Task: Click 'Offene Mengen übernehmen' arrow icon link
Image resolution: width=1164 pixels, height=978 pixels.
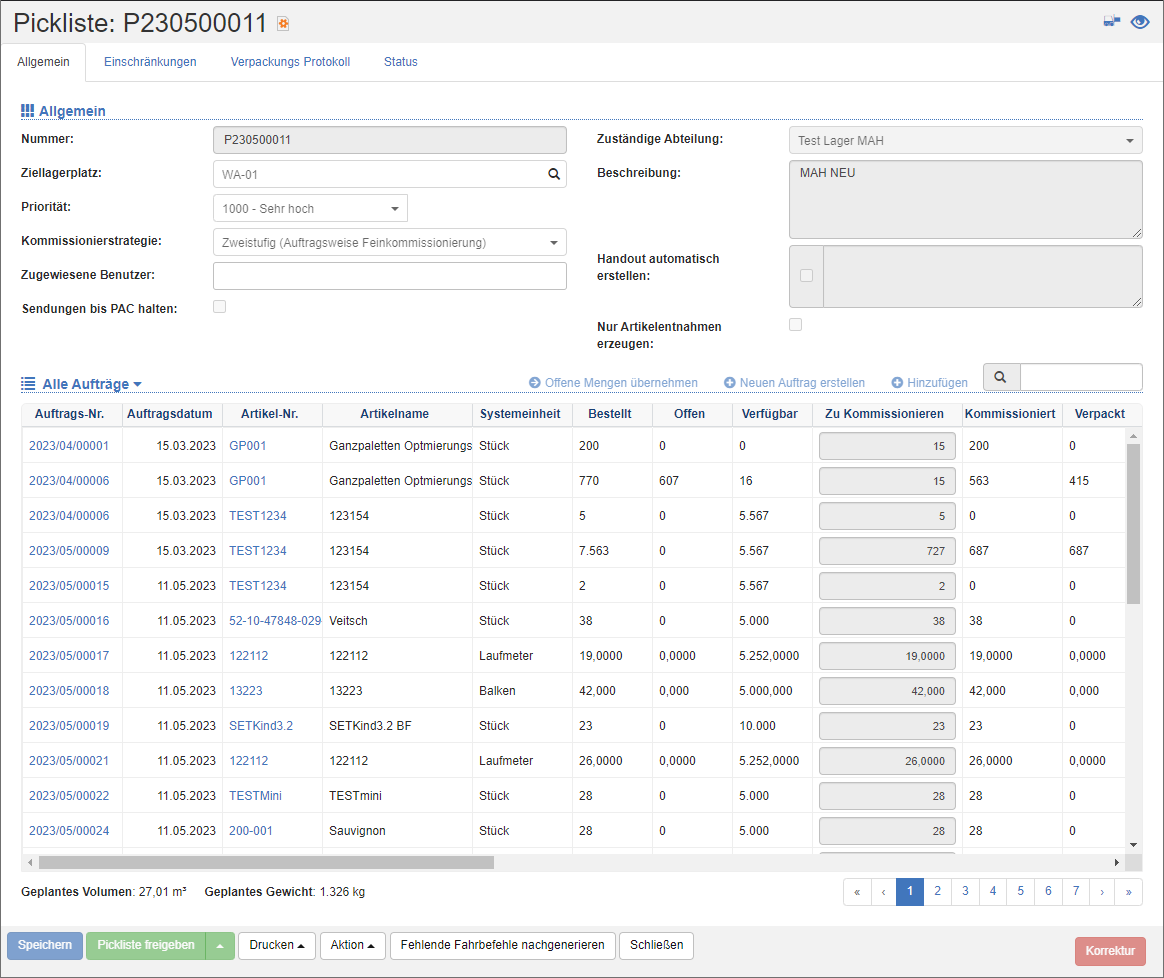Action: [x=535, y=383]
